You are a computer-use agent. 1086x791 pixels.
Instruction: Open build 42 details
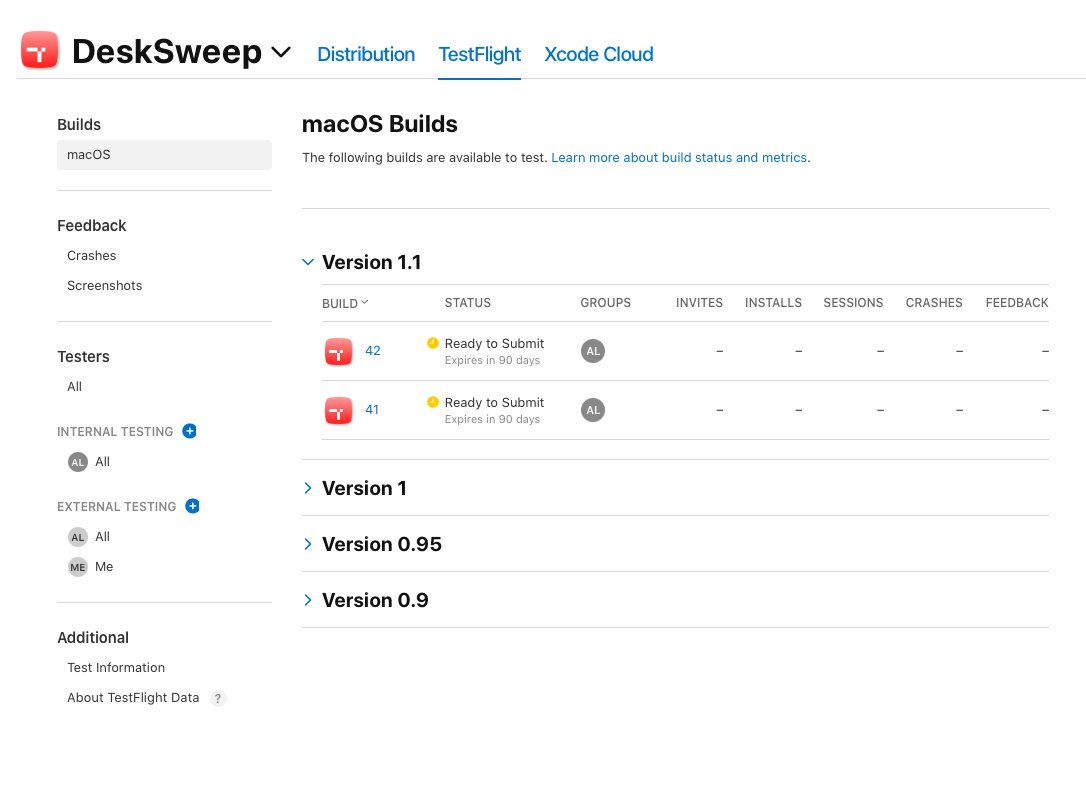(x=373, y=350)
